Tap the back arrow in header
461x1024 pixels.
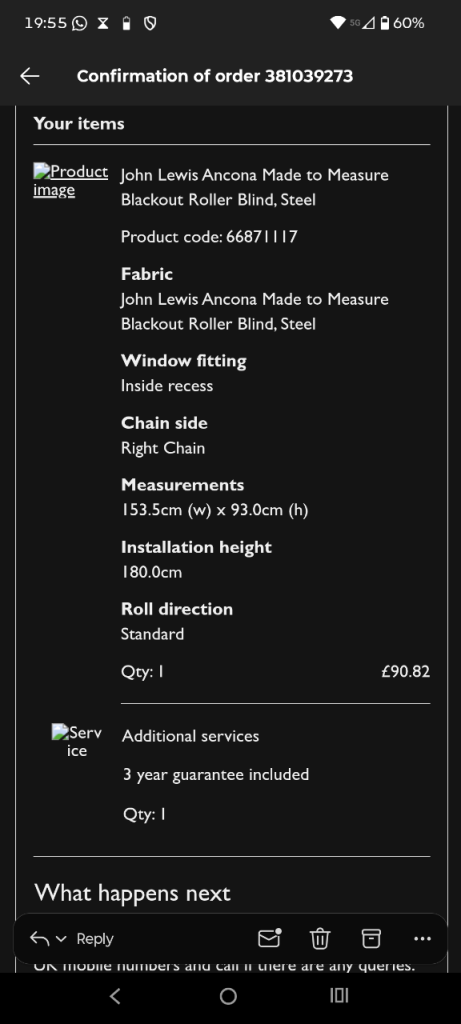coord(29,76)
